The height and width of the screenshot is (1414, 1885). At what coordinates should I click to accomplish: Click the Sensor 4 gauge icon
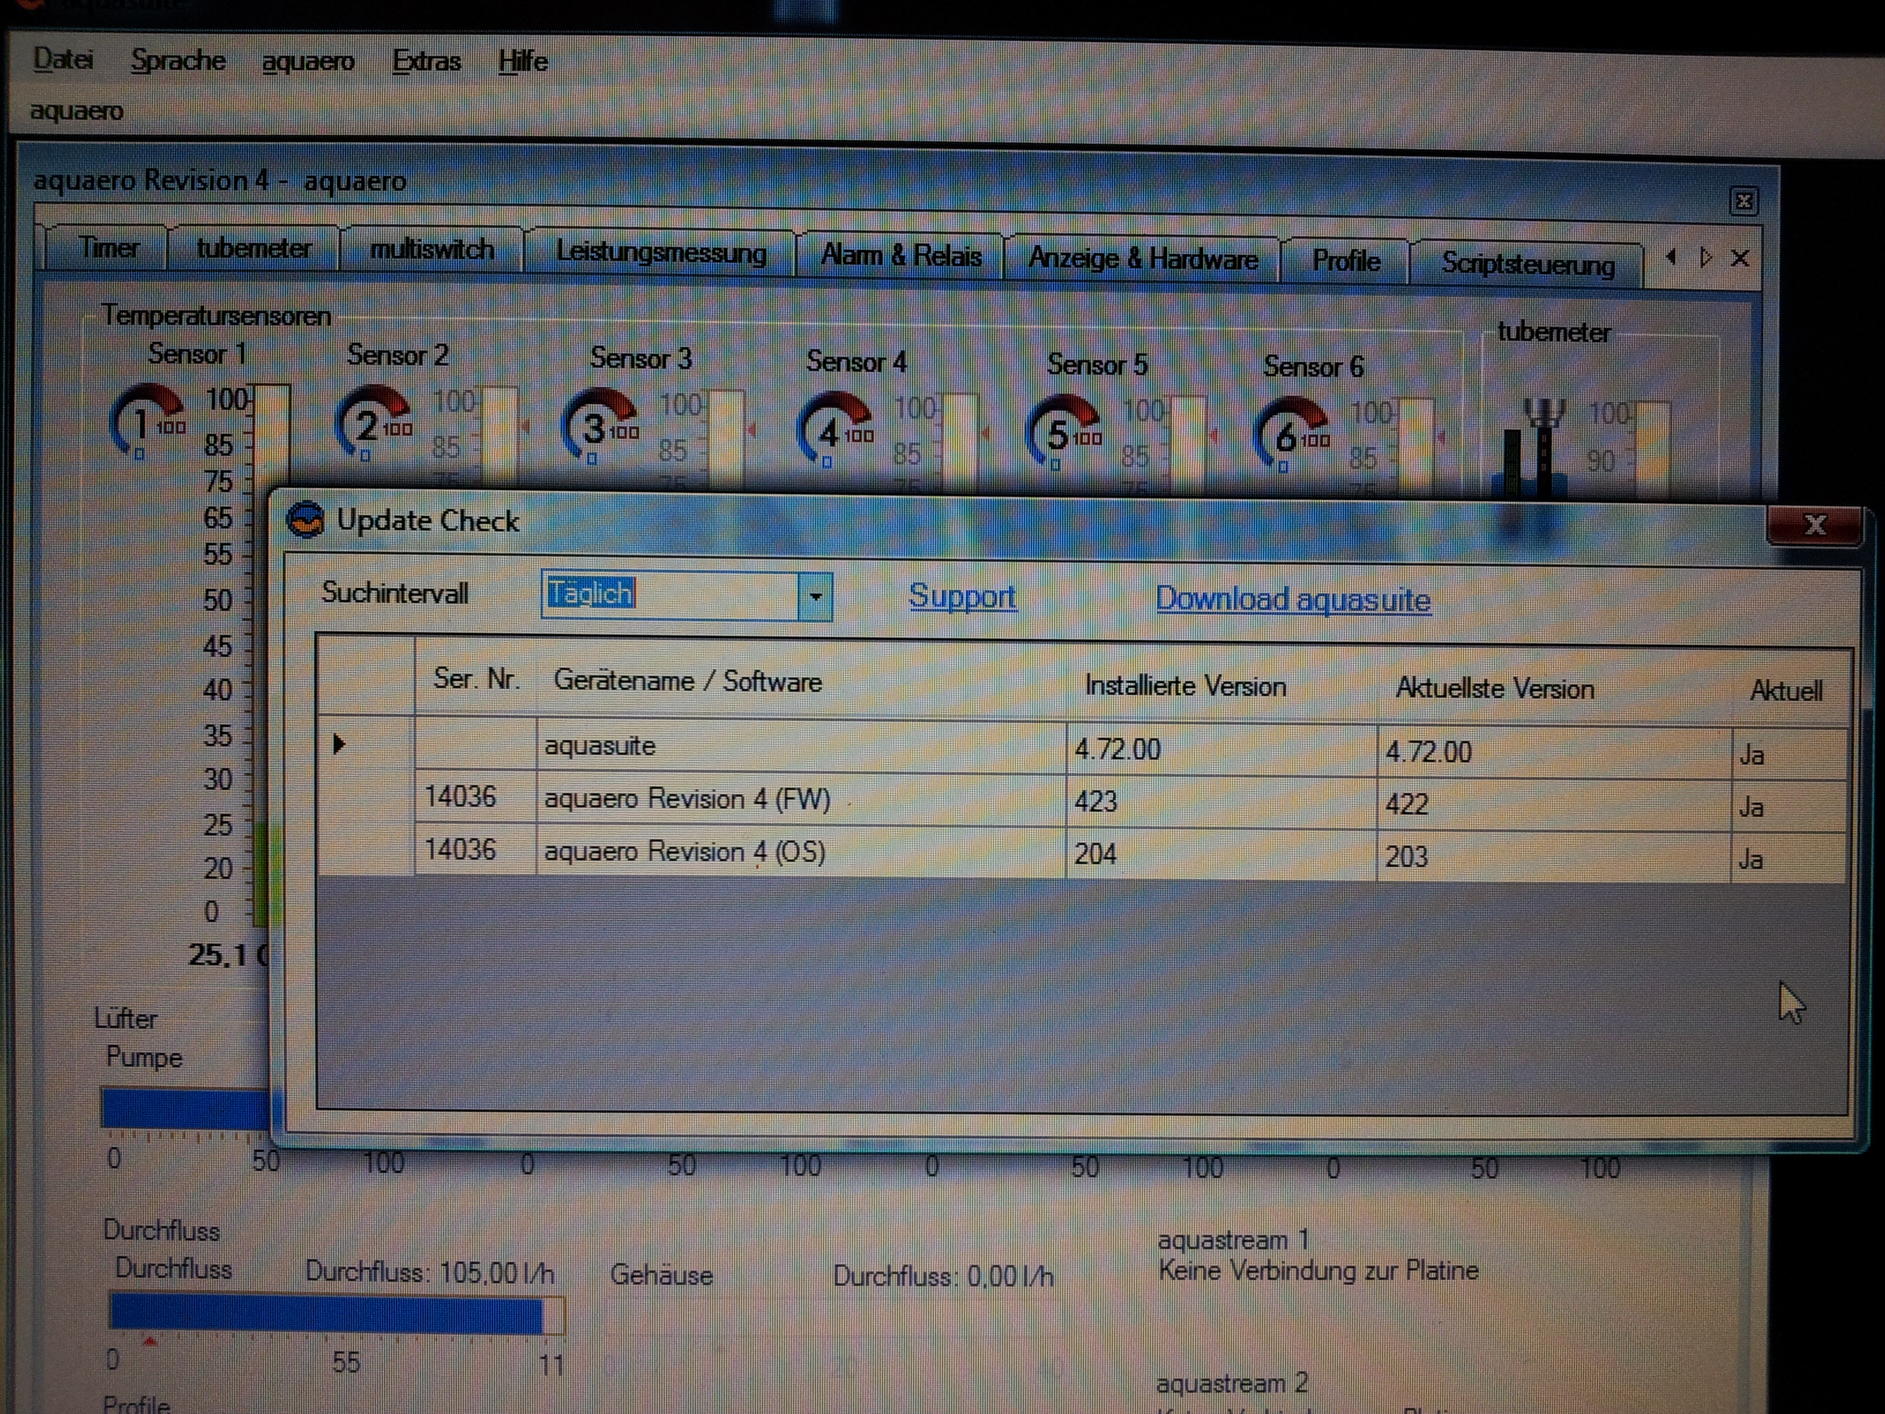tap(834, 430)
